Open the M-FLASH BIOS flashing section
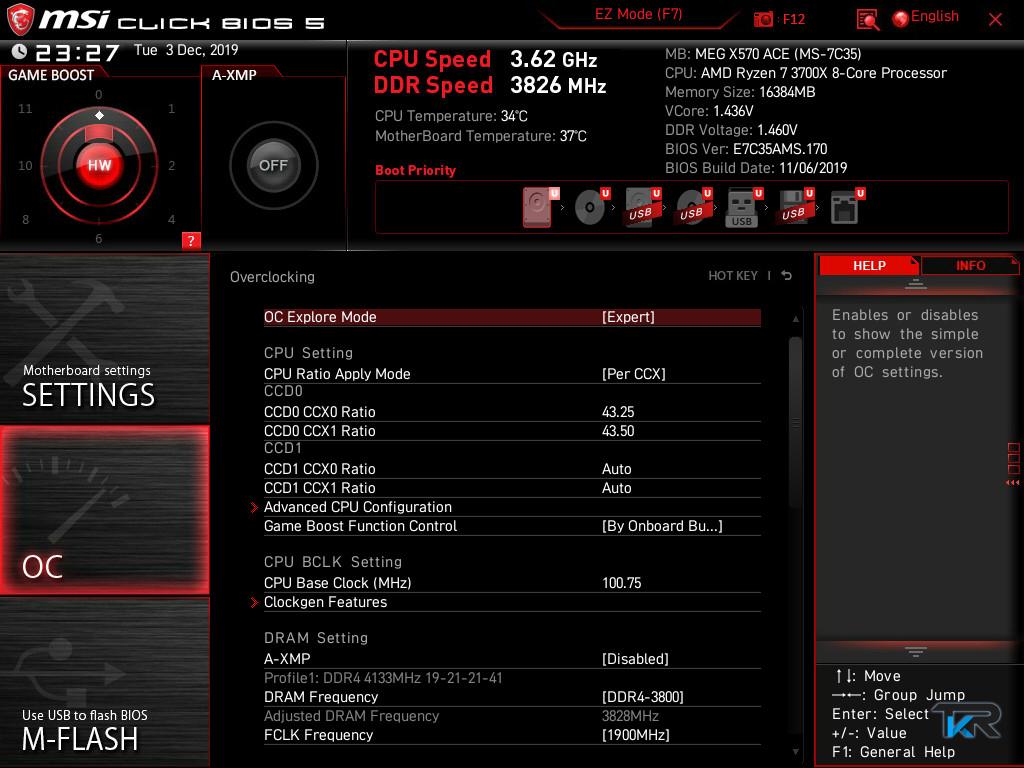 tap(104, 682)
